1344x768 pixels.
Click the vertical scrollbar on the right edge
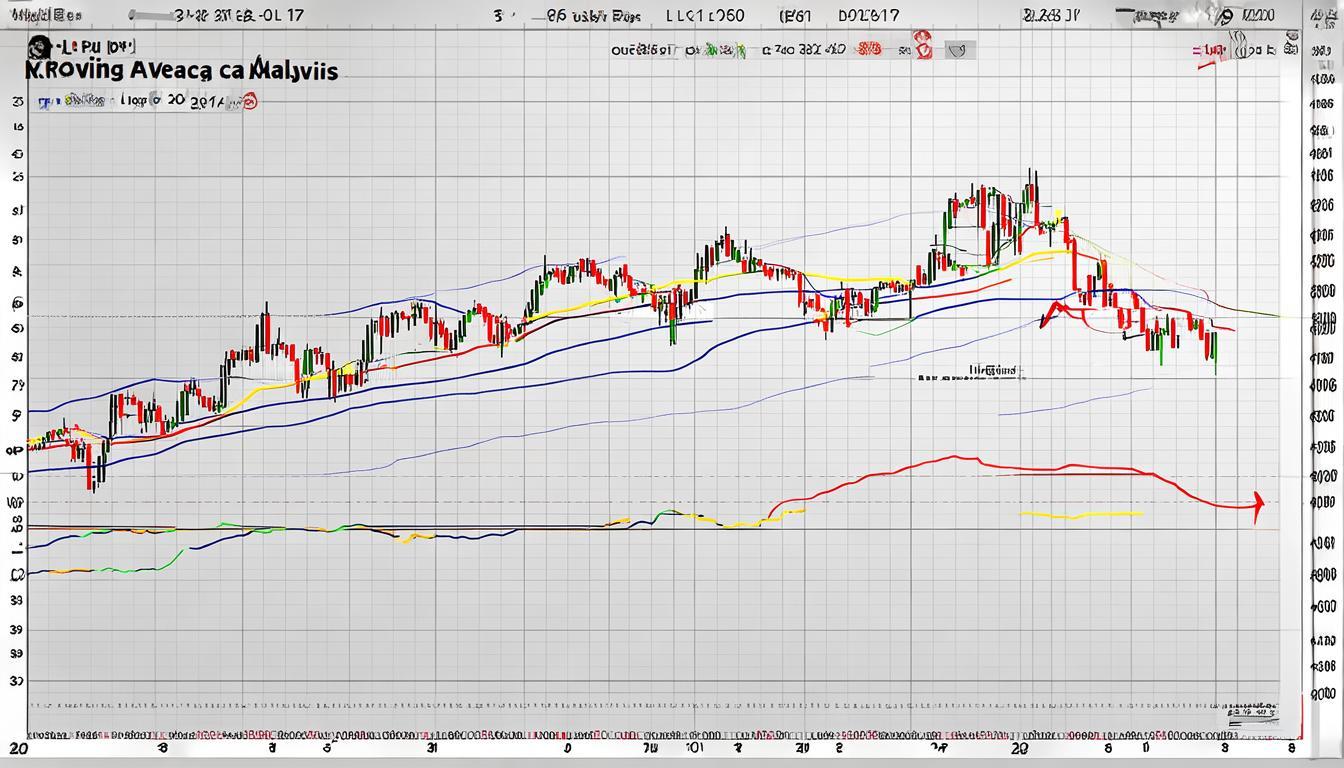(x=1304, y=400)
